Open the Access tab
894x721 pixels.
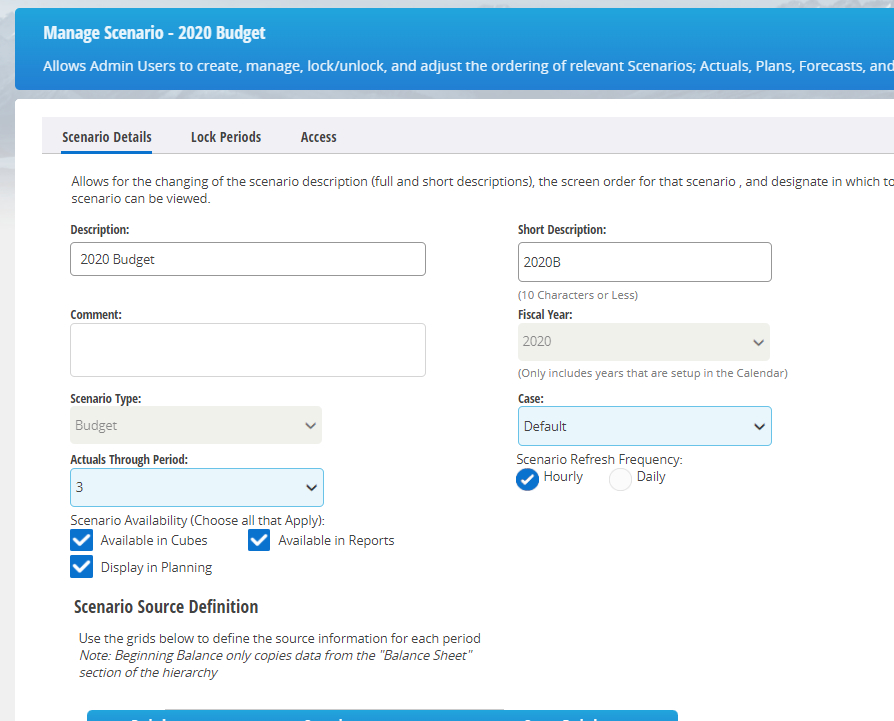click(318, 137)
